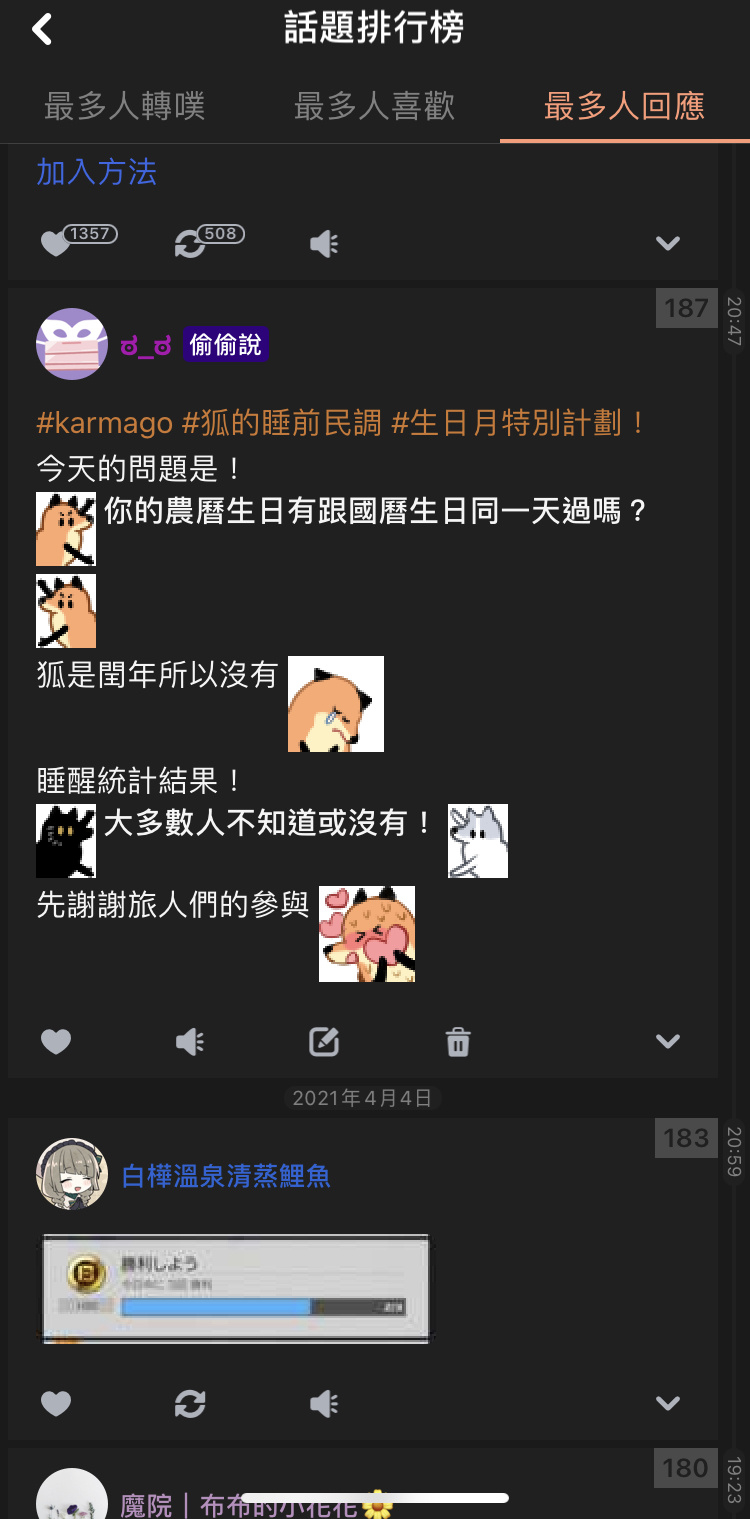Open the 加入方法 link
Image resolution: width=750 pixels, height=1519 pixels.
(97, 172)
